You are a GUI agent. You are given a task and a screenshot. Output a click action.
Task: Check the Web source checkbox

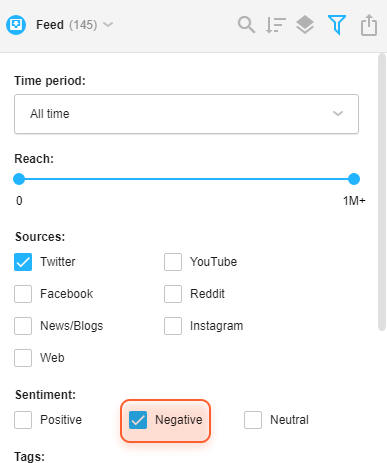pyautogui.click(x=23, y=358)
